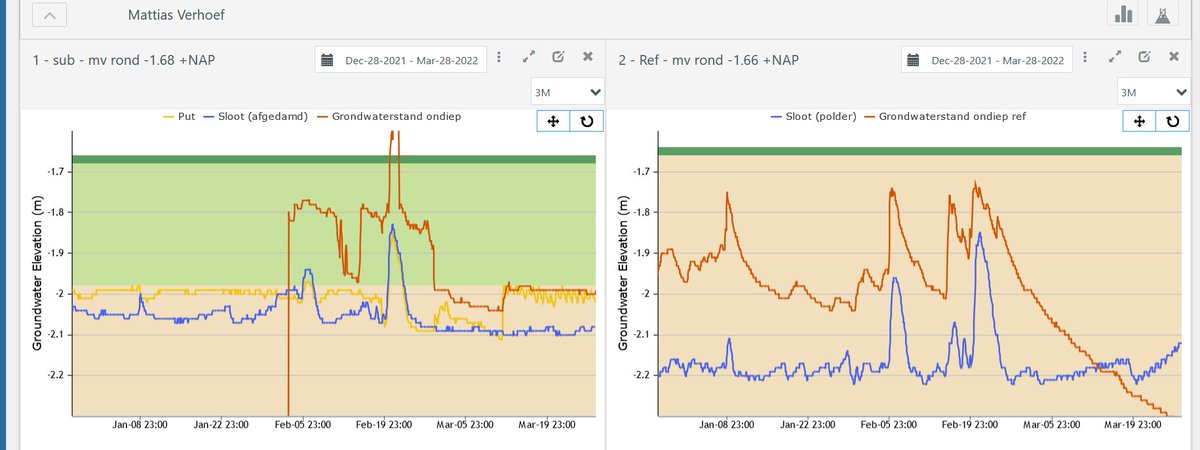Toggle Grondwaterstand ondiep series in chart 1
Image resolution: width=1200 pixels, height=450 pixels.
(x=387, y=117)
